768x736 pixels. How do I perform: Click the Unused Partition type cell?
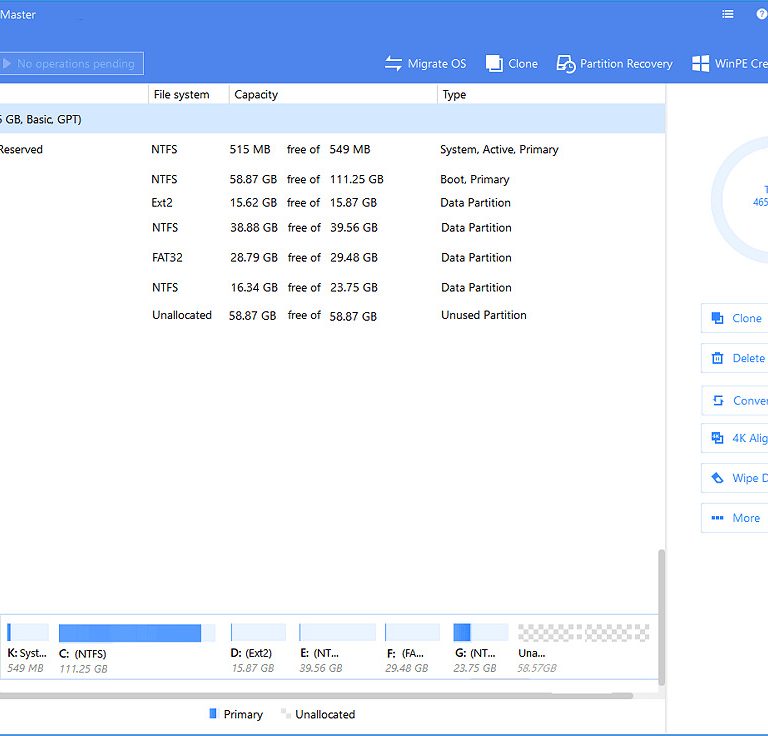tap(483, 315)
